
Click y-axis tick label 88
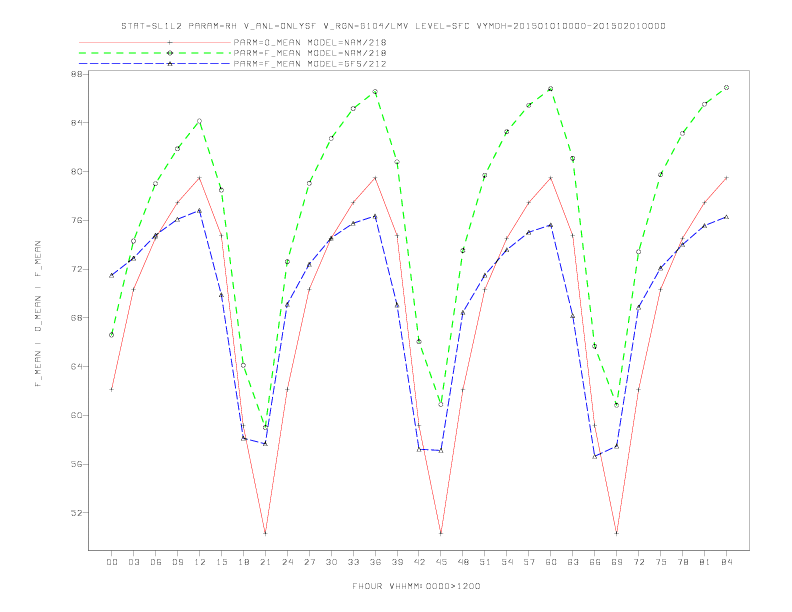76,74
